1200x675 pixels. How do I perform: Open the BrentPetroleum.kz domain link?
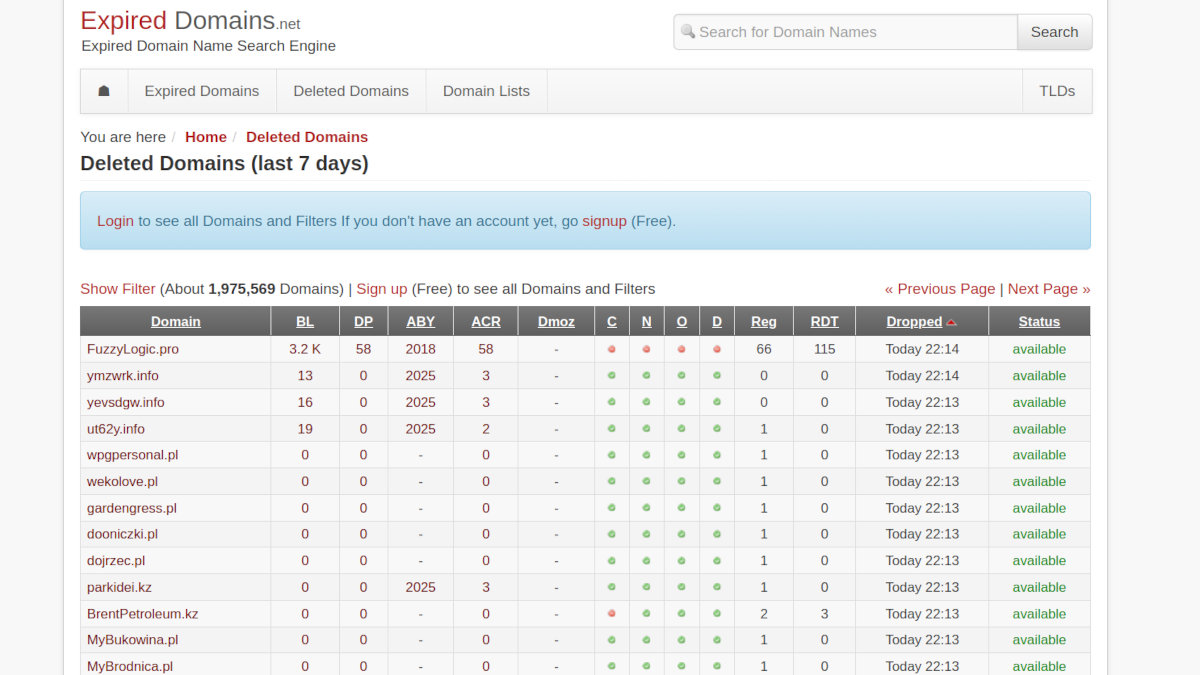tap(143, 614)
